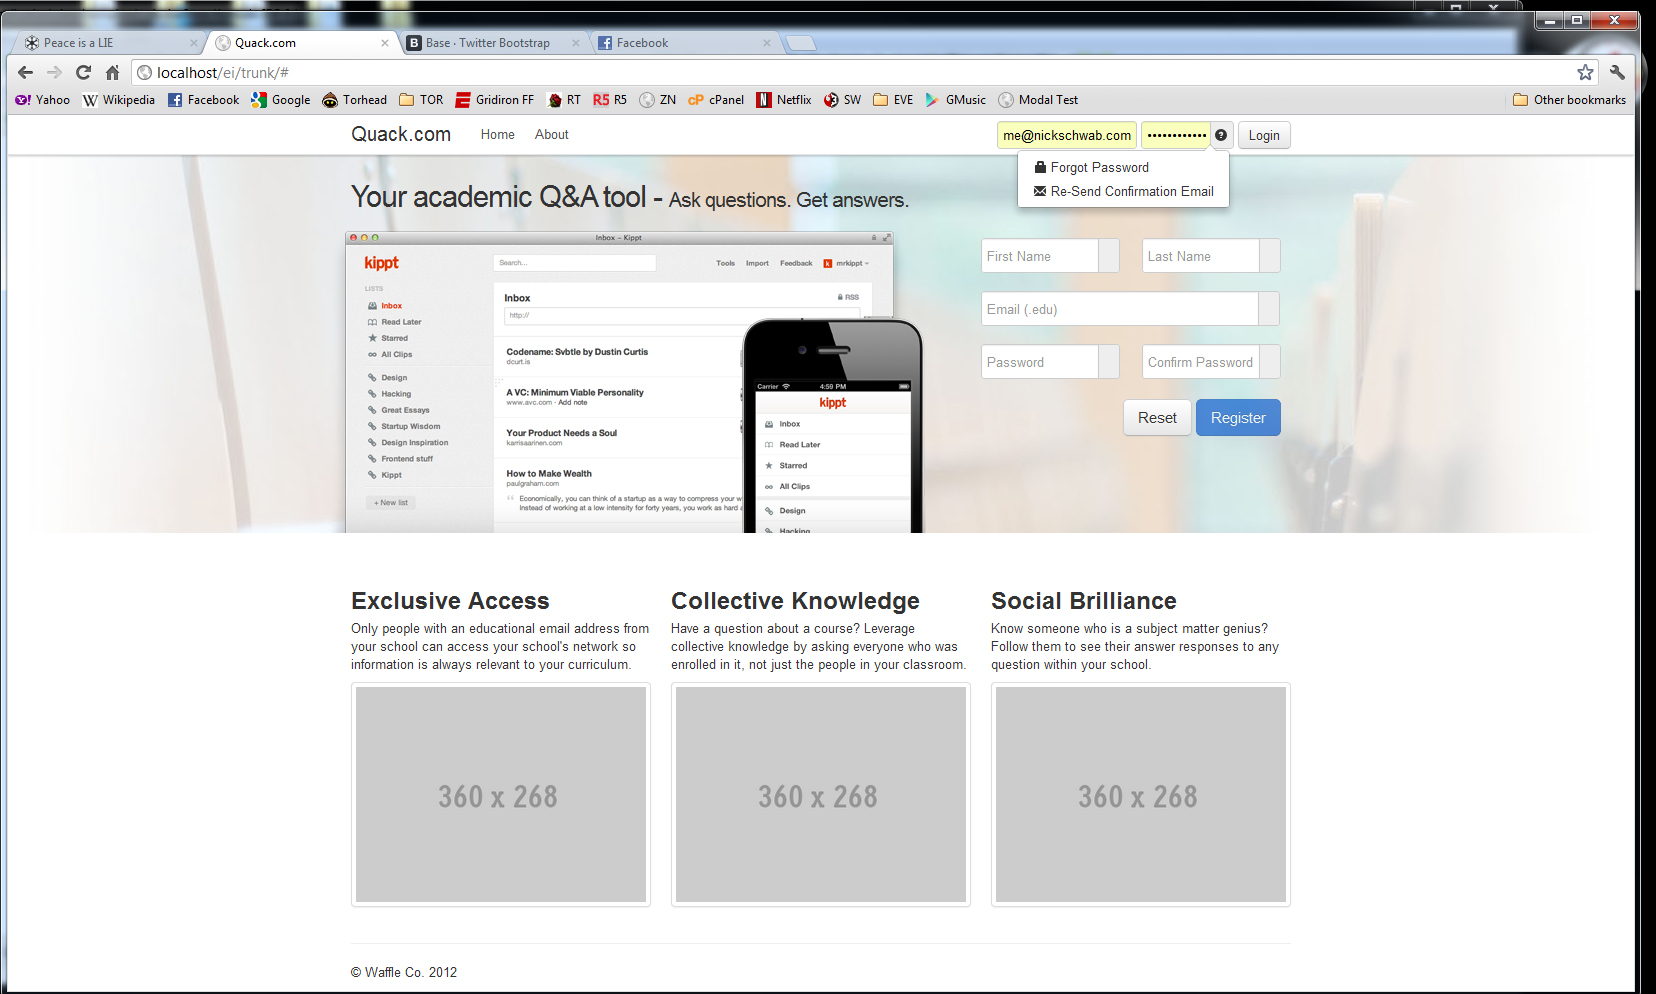Expand the Other bookmarks folder

[x=1569, y=100]
